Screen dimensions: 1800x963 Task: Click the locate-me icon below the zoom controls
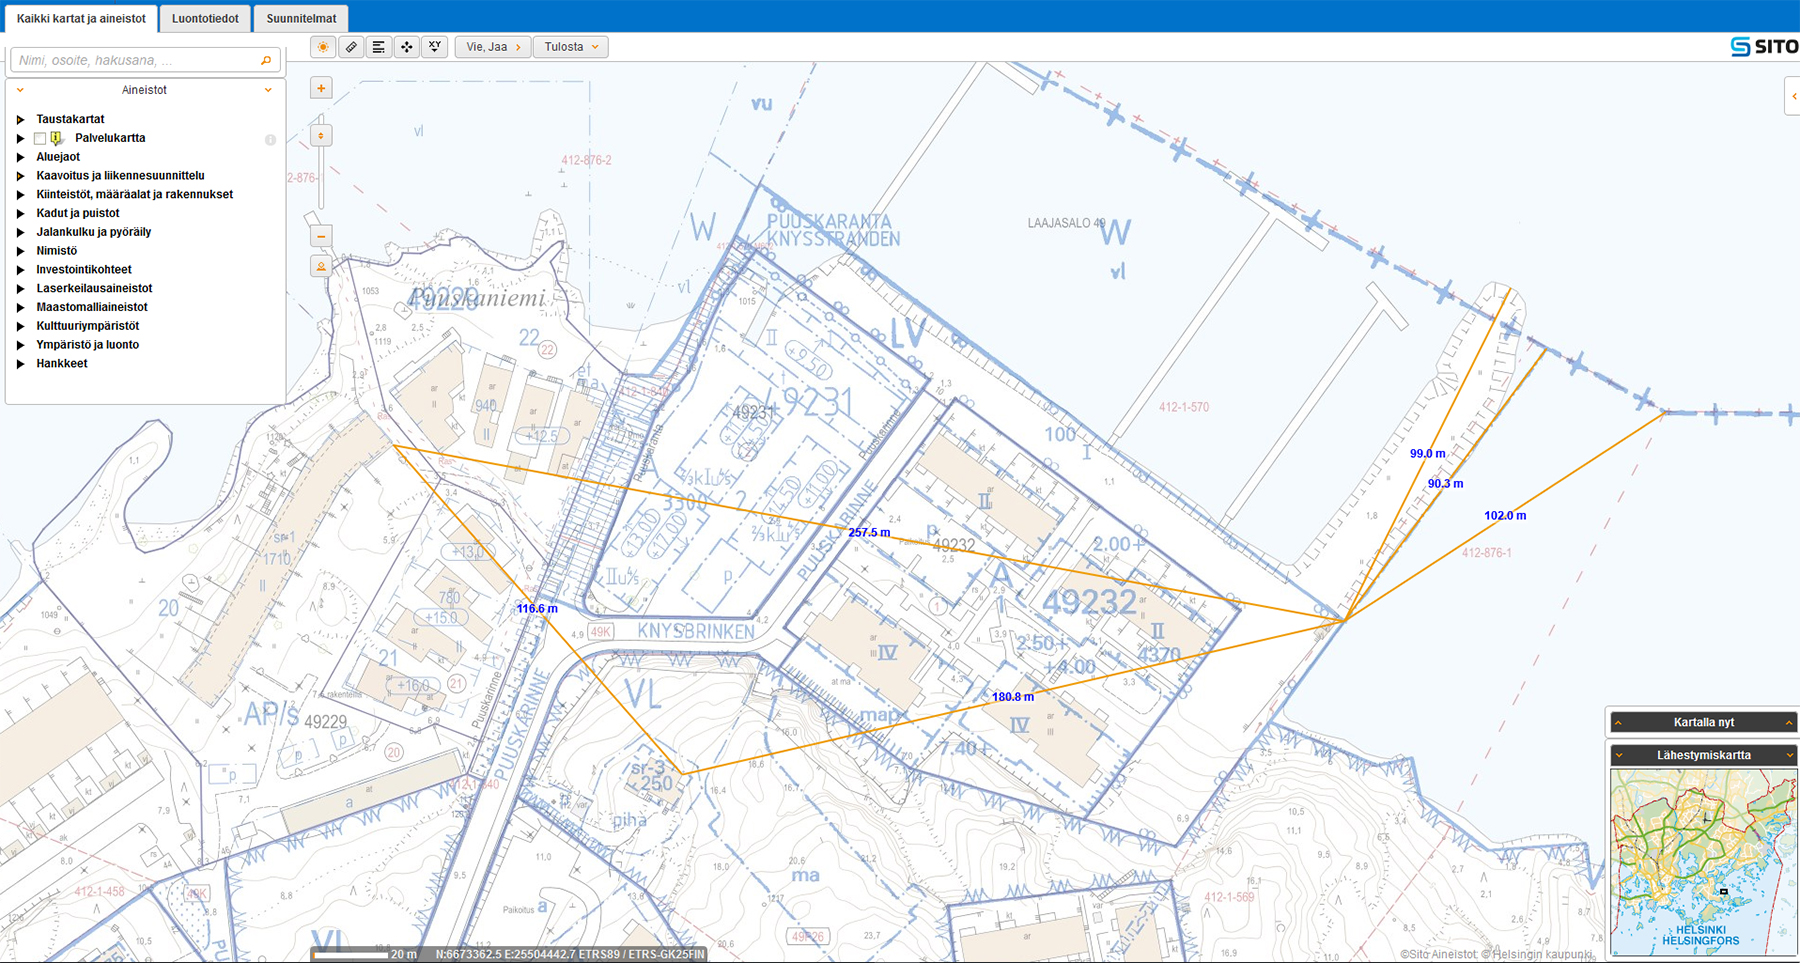click(x=321, y=267)
